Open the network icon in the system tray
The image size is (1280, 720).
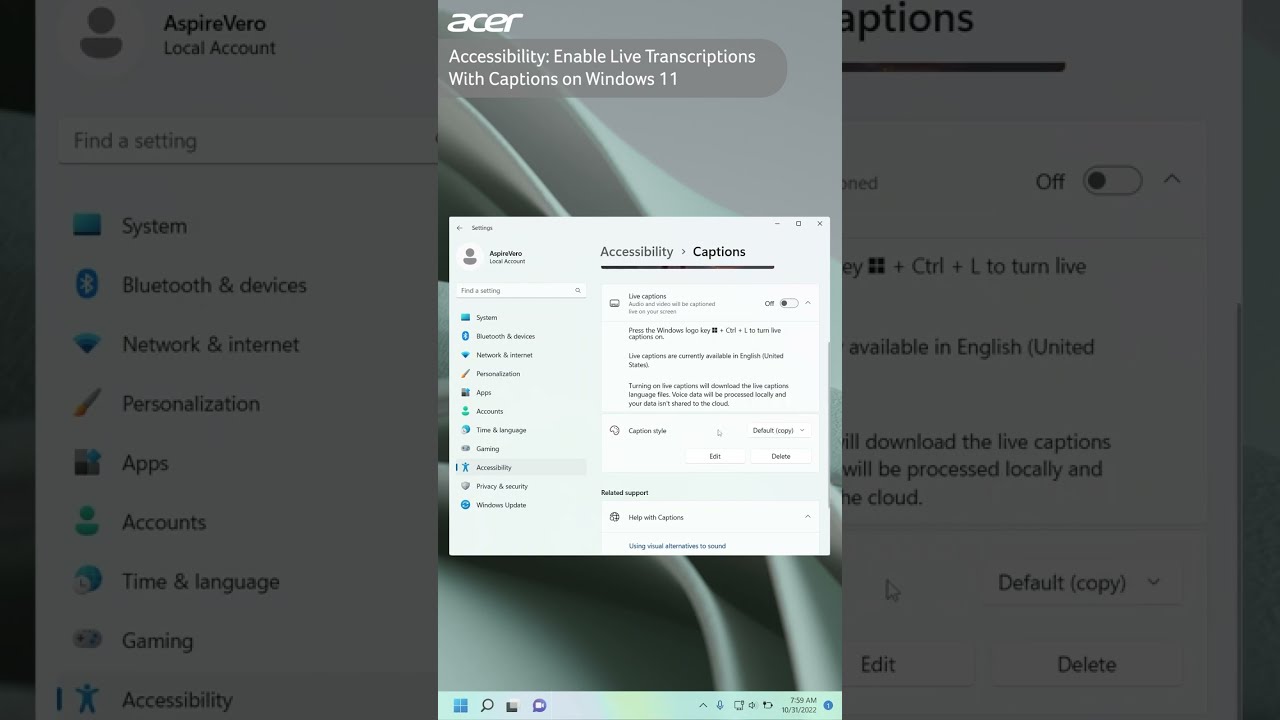(x=739, y=706)
